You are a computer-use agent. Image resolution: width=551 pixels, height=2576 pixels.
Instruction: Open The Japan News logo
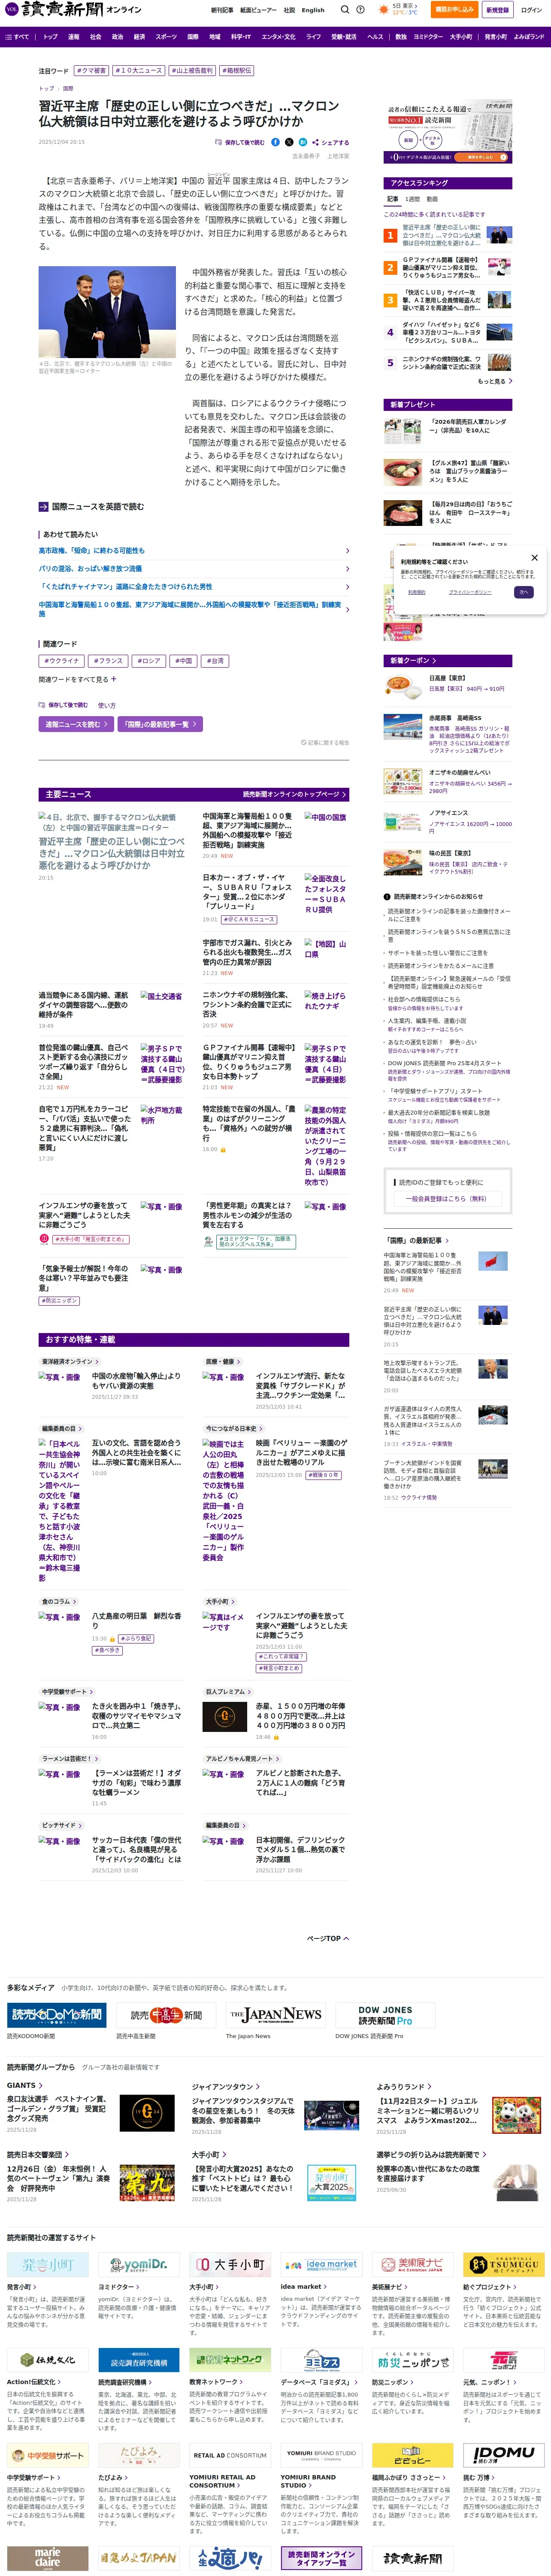(x=275, y=2015)
